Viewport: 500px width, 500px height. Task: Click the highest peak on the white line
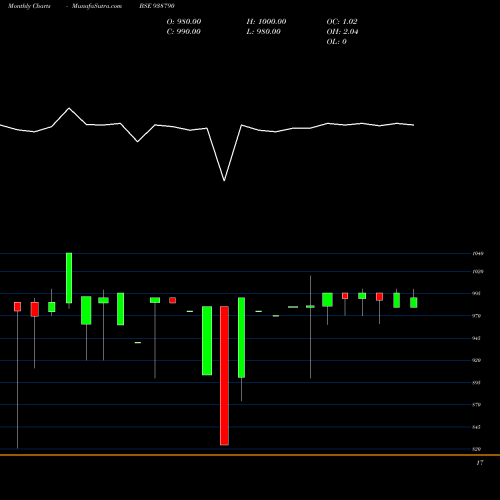pyautogui.click(x=69, y=108)
